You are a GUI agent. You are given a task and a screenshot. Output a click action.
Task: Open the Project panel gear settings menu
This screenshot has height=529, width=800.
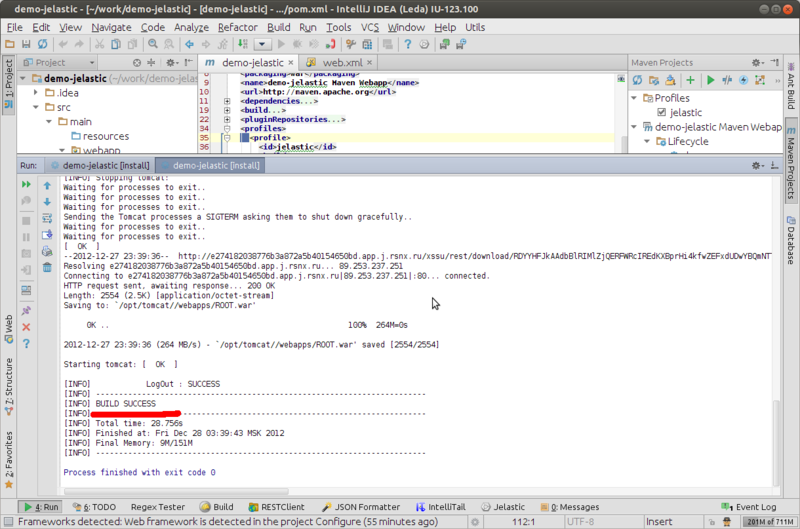coord(171,62)
